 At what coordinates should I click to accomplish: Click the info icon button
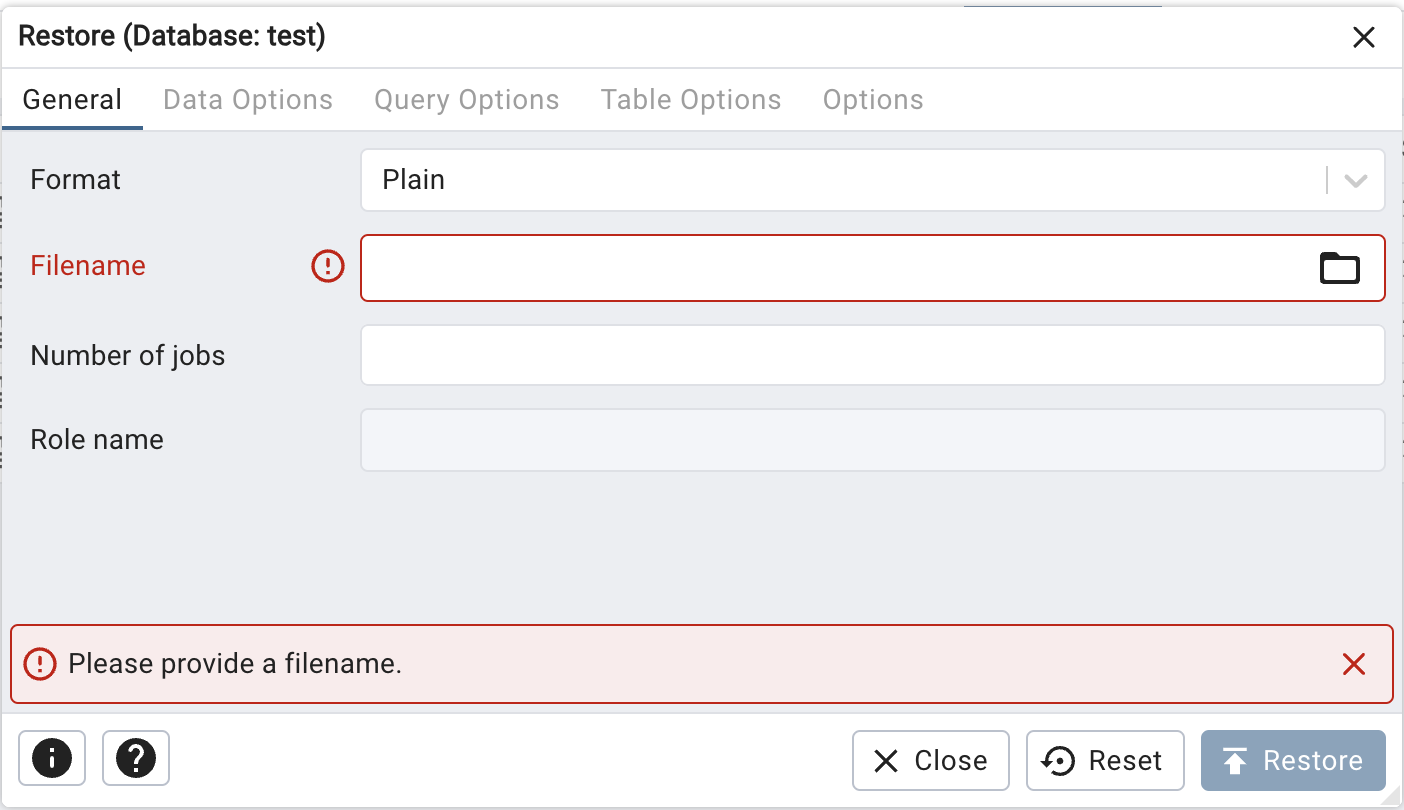click(52, 759)
